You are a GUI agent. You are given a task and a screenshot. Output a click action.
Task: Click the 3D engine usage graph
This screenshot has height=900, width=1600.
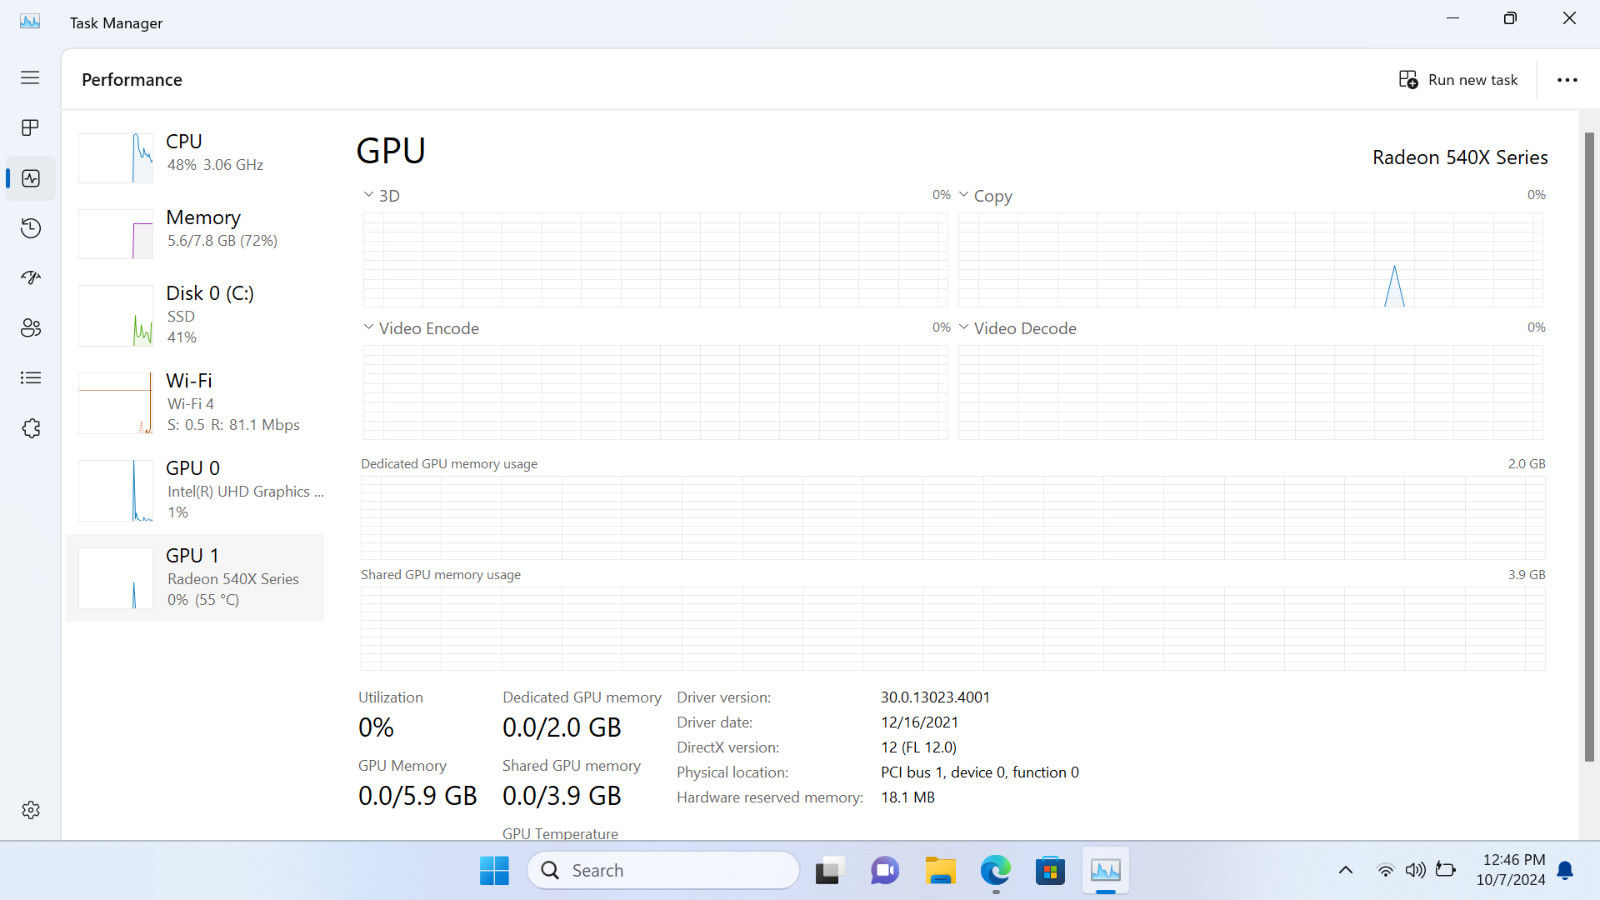pyautogui.click(x=655, y=260)
